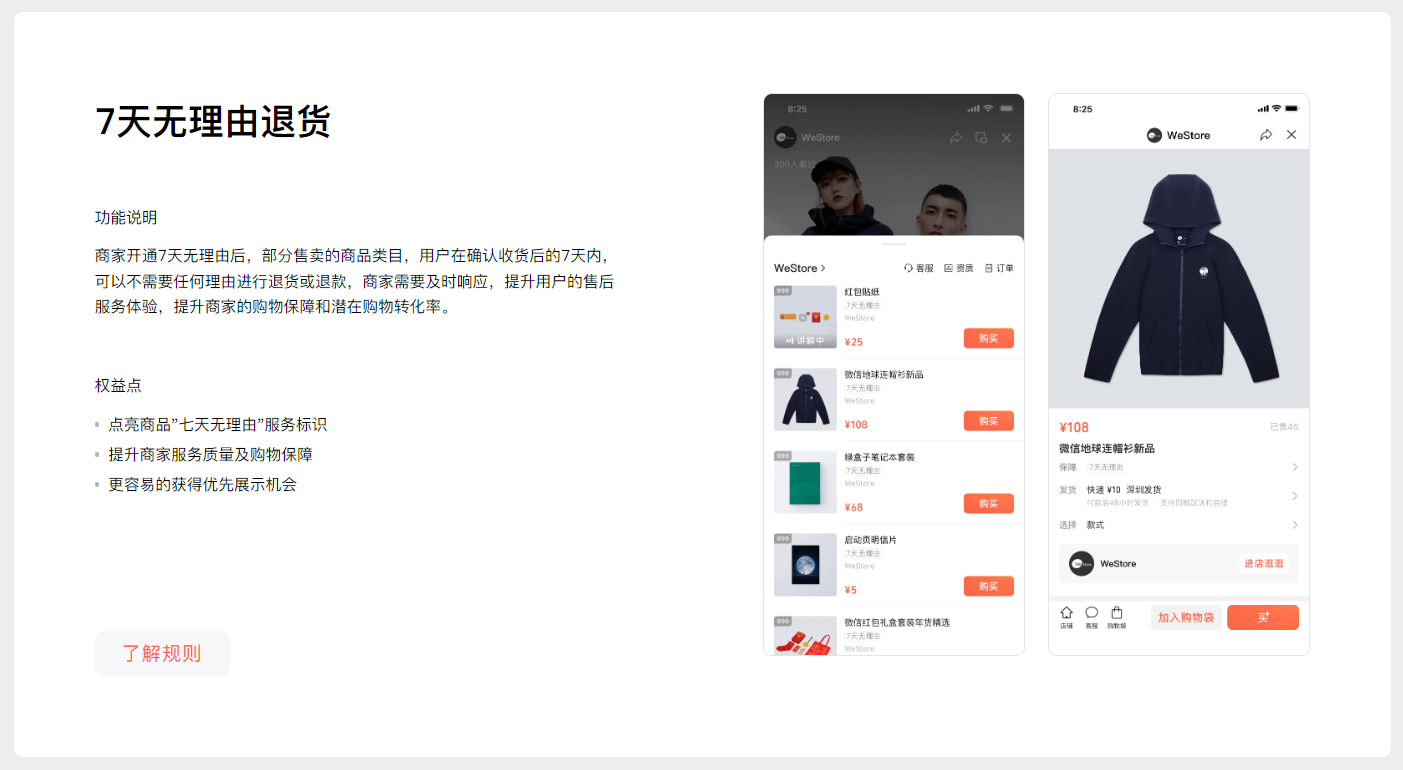Click the hoodie product image in the detail page
This screenshot has height=770, width=1403.
tap(1179, 279)
